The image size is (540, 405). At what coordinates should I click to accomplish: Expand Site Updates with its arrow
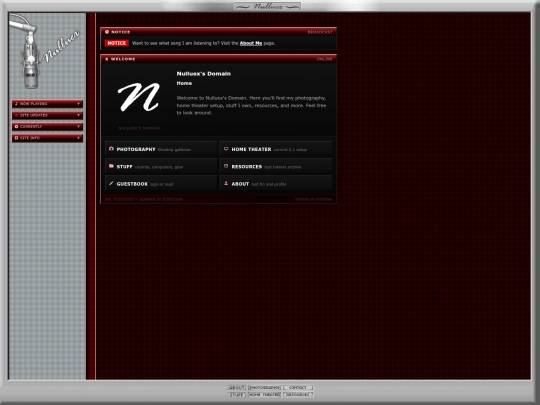pos(79,115)
